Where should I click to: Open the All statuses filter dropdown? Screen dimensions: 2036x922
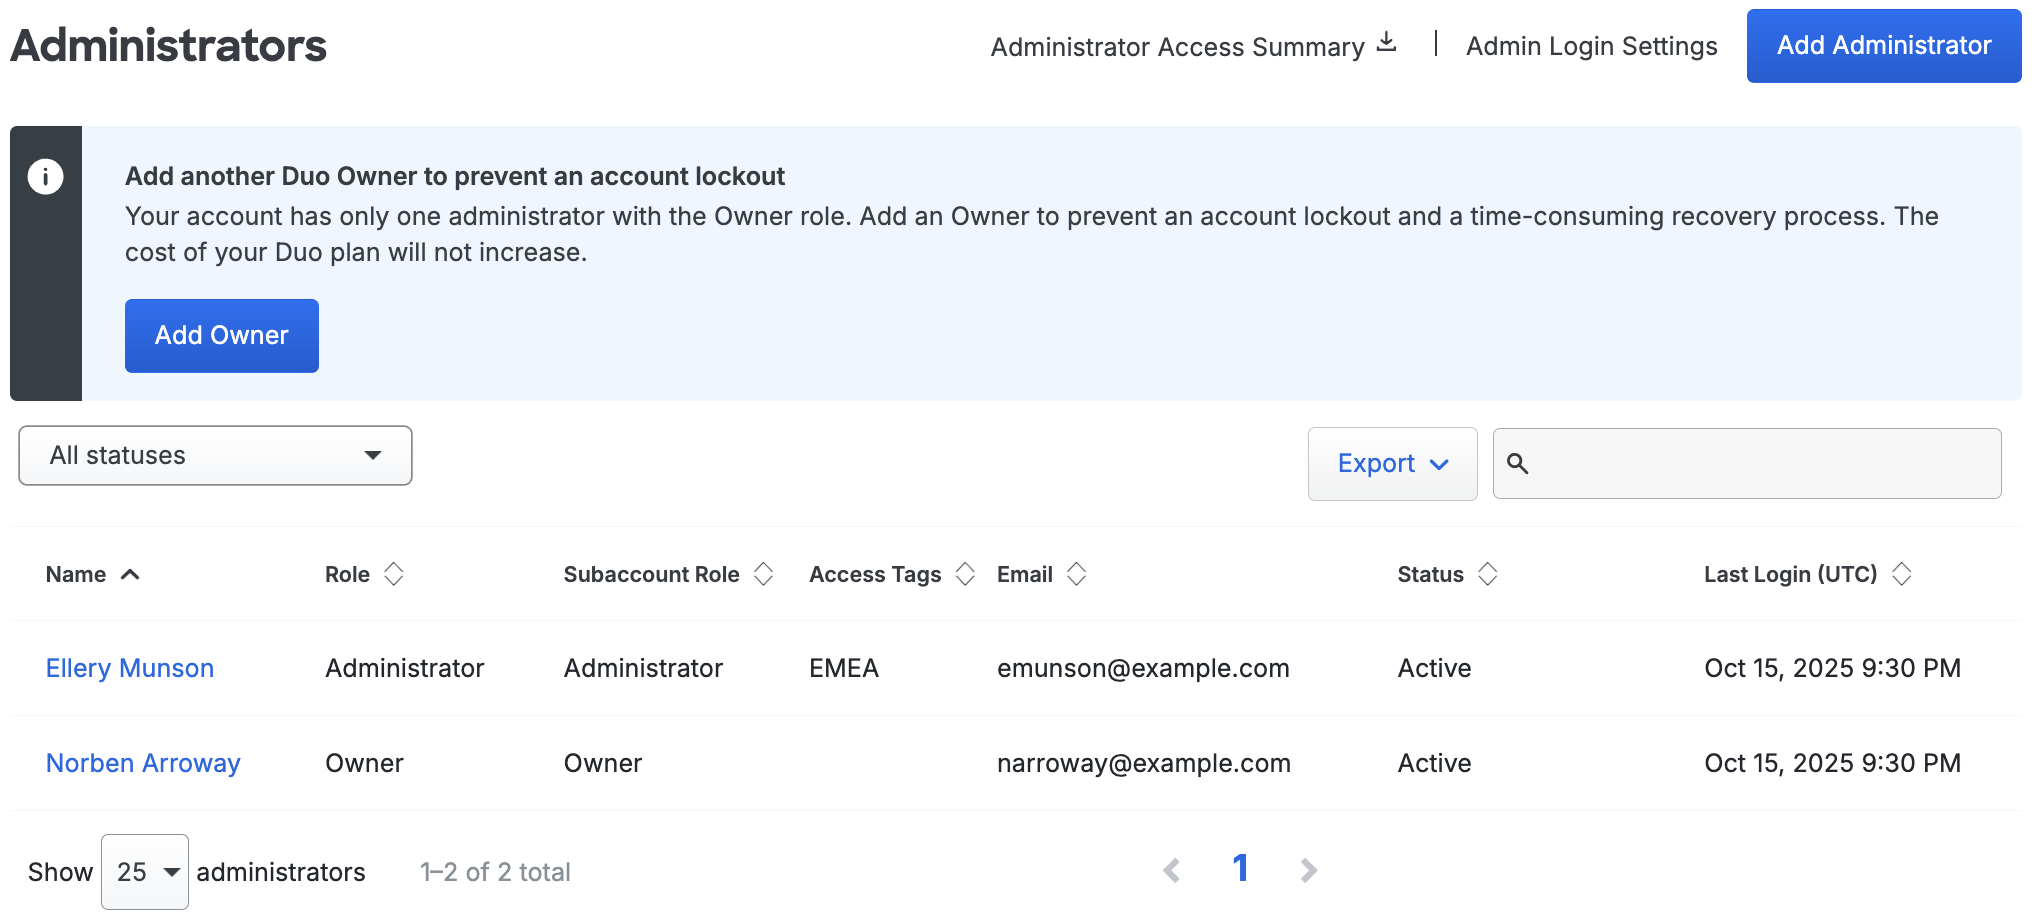tap(214, 456)
